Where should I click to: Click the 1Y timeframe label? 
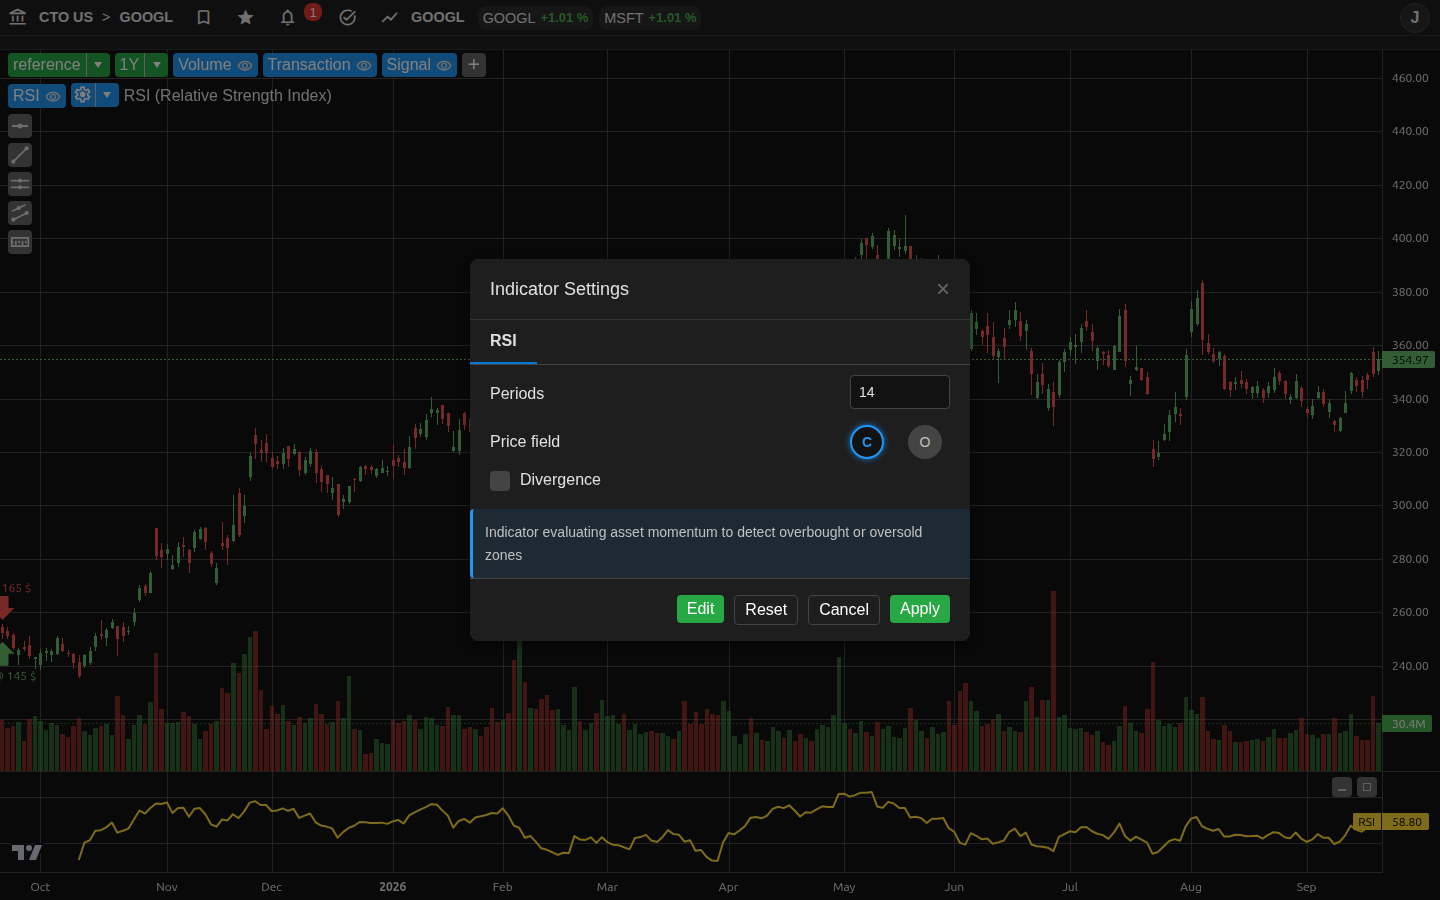point(130,65)
